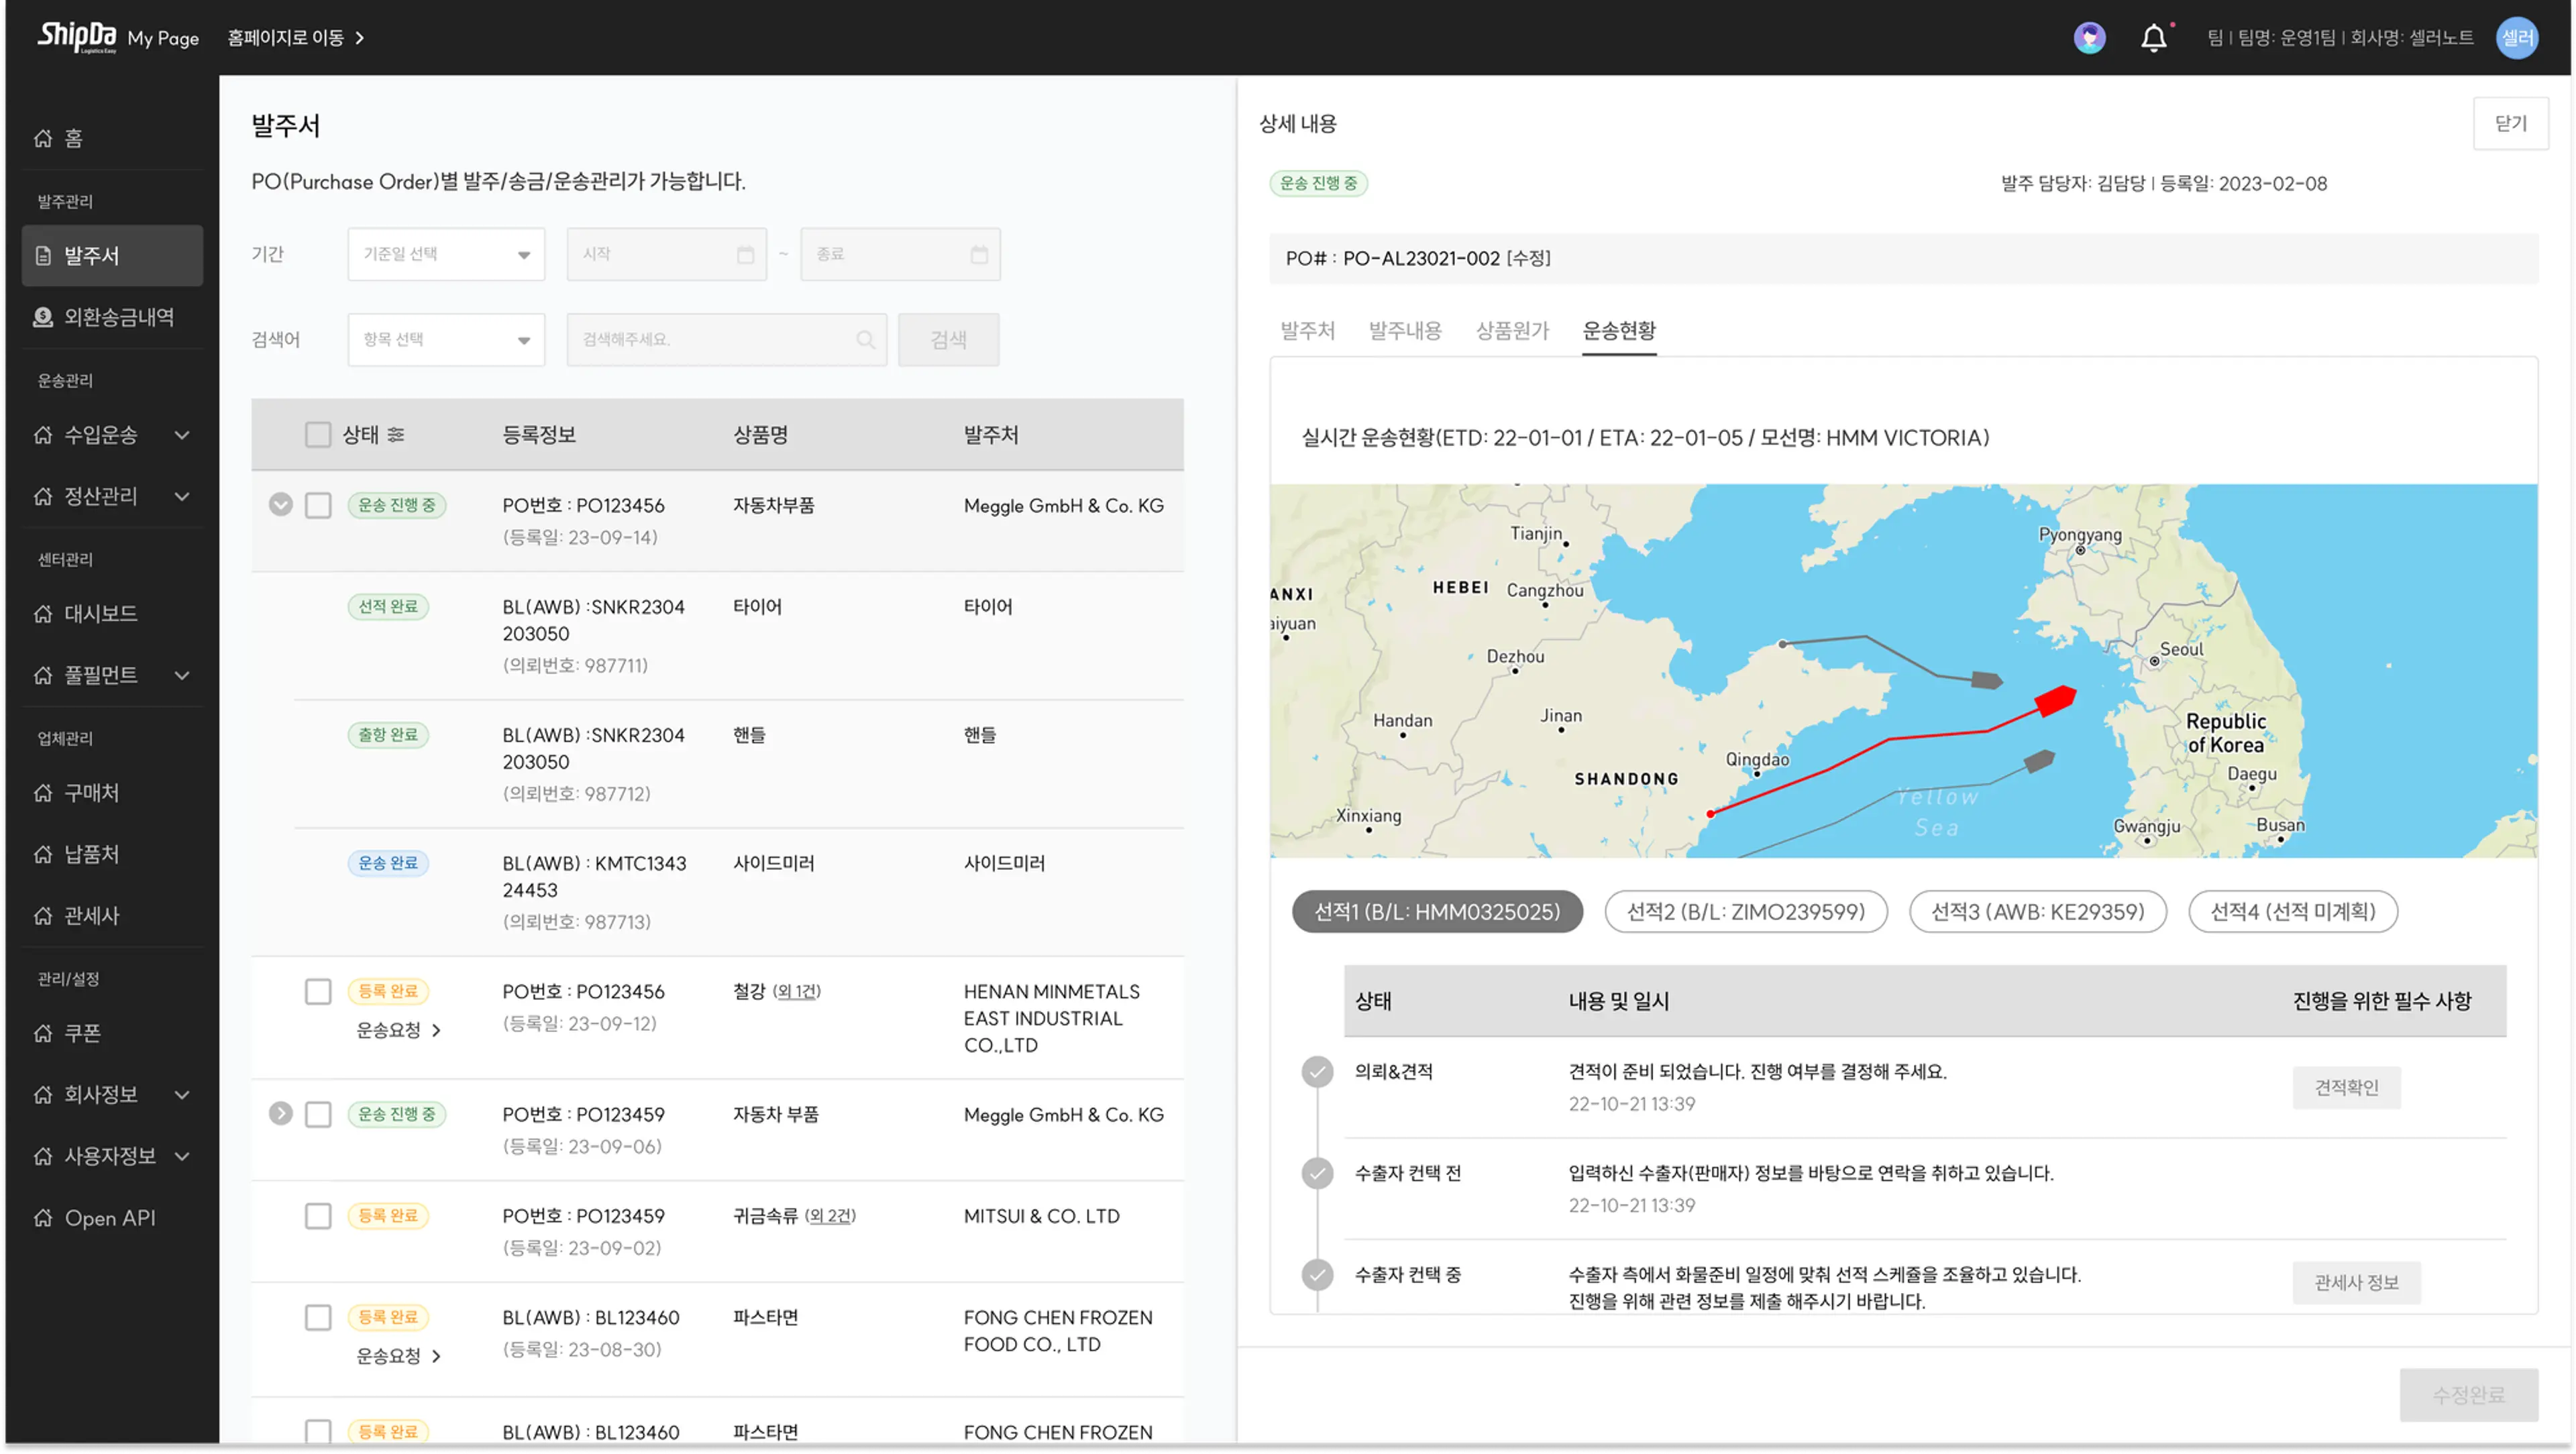
Task: Switch to the 상품원가 tab
Action: pos(1512,330)
